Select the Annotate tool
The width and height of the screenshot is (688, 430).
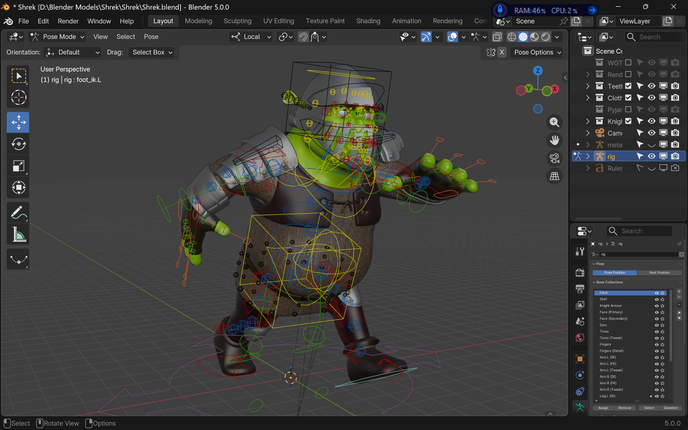(x=18, y=213)
